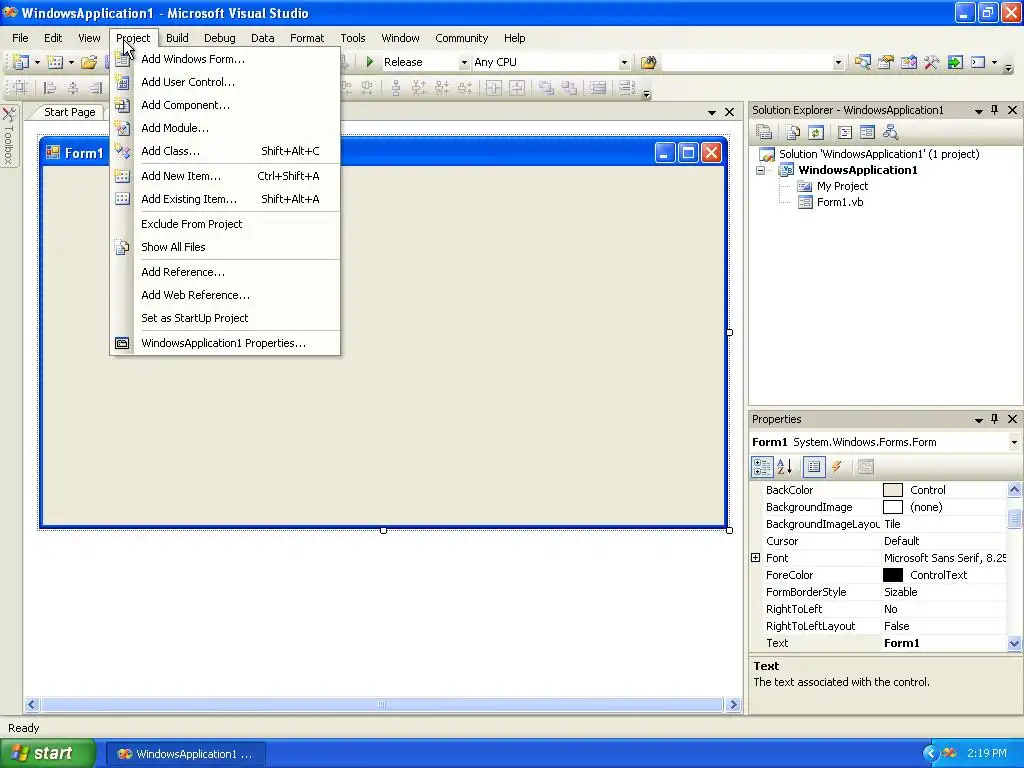Close the Form1 designer document tab
The image size is (1024, 768).
point(729,112)
